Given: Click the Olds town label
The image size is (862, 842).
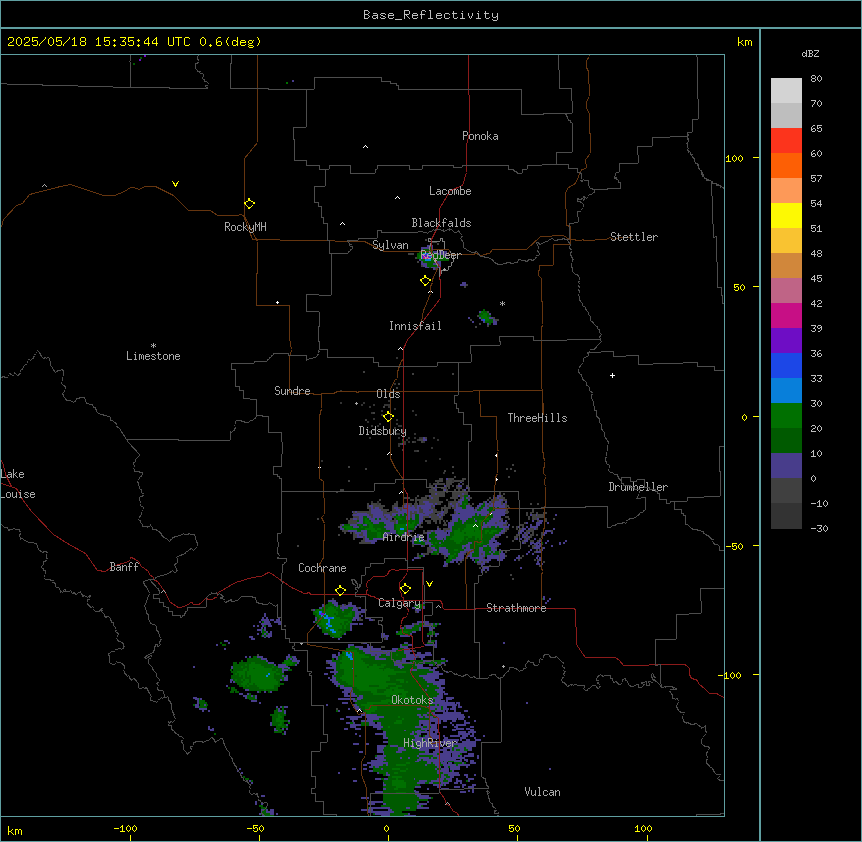Looking at the screenshot, I should tap(388, 394).
